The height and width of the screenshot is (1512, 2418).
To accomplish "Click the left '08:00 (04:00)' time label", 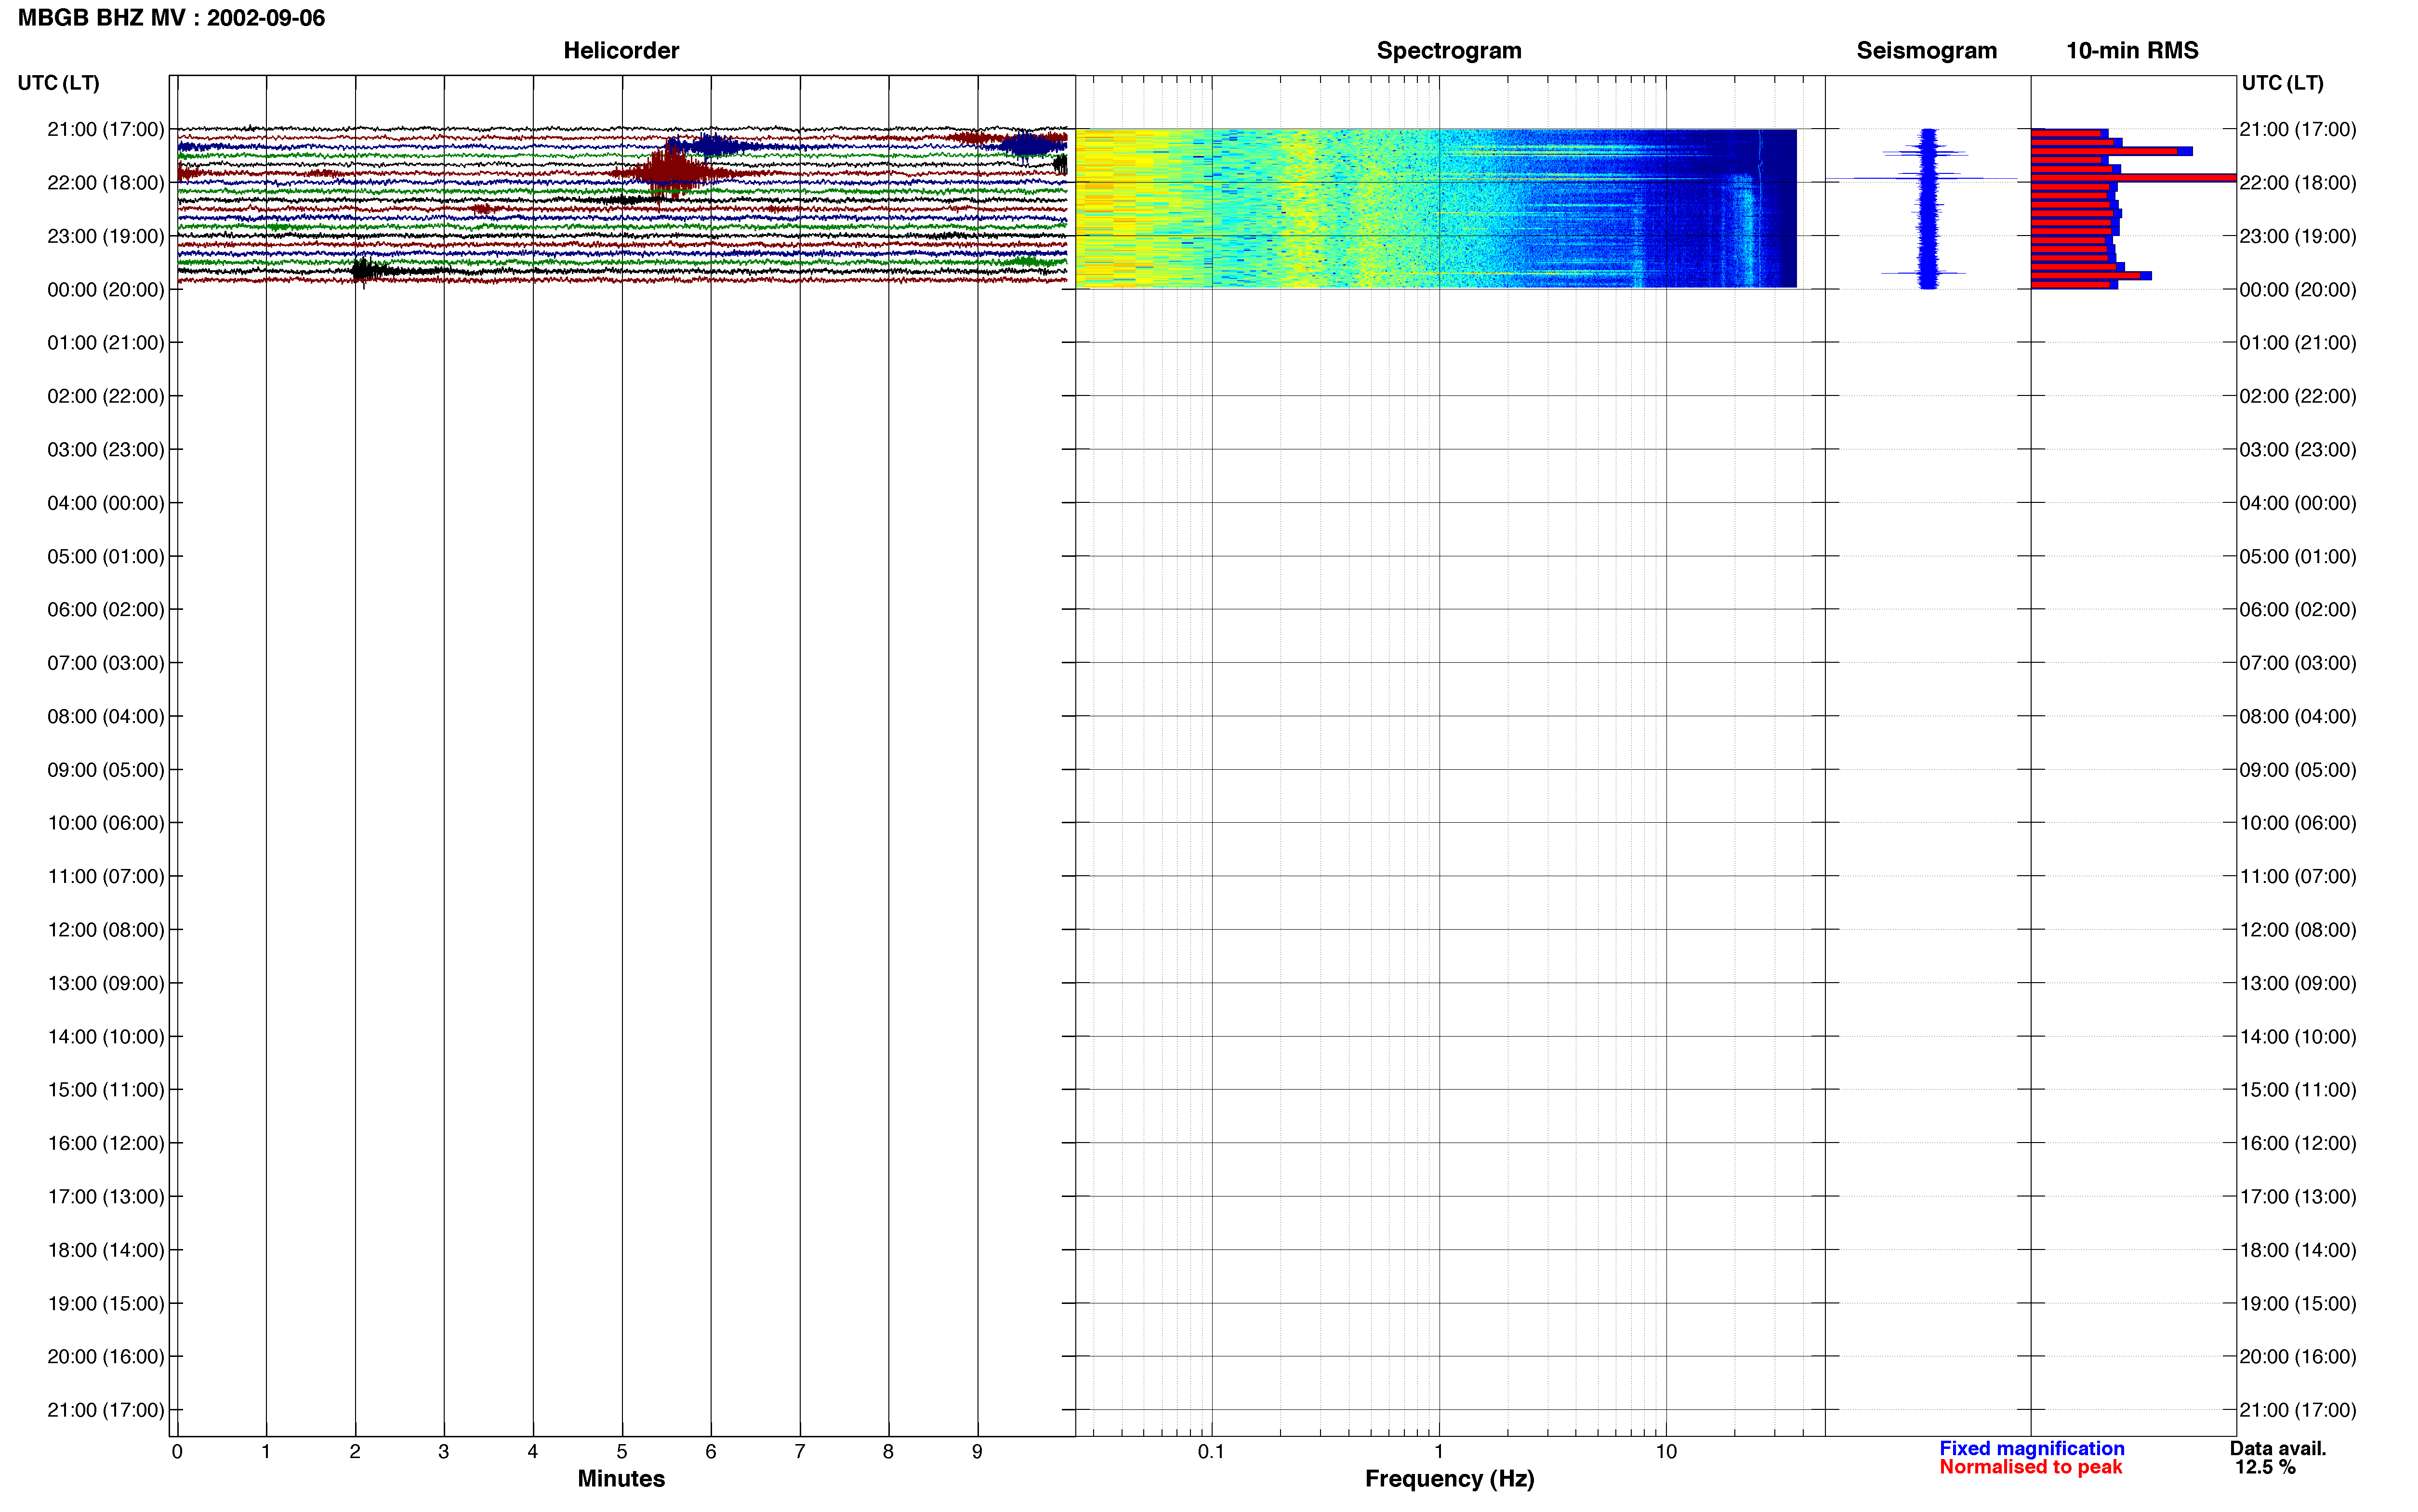I will (x=105, y=716).
